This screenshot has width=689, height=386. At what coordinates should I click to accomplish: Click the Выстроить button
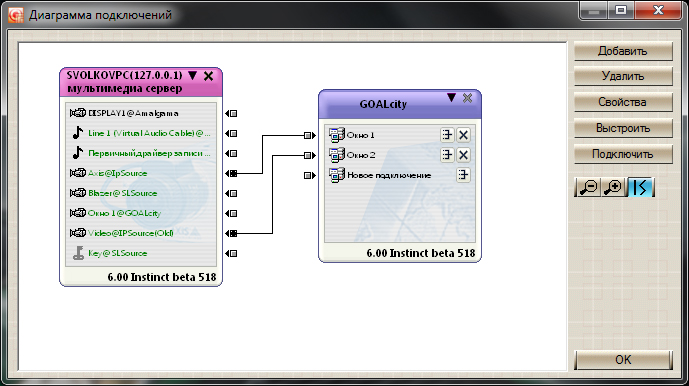623,128
